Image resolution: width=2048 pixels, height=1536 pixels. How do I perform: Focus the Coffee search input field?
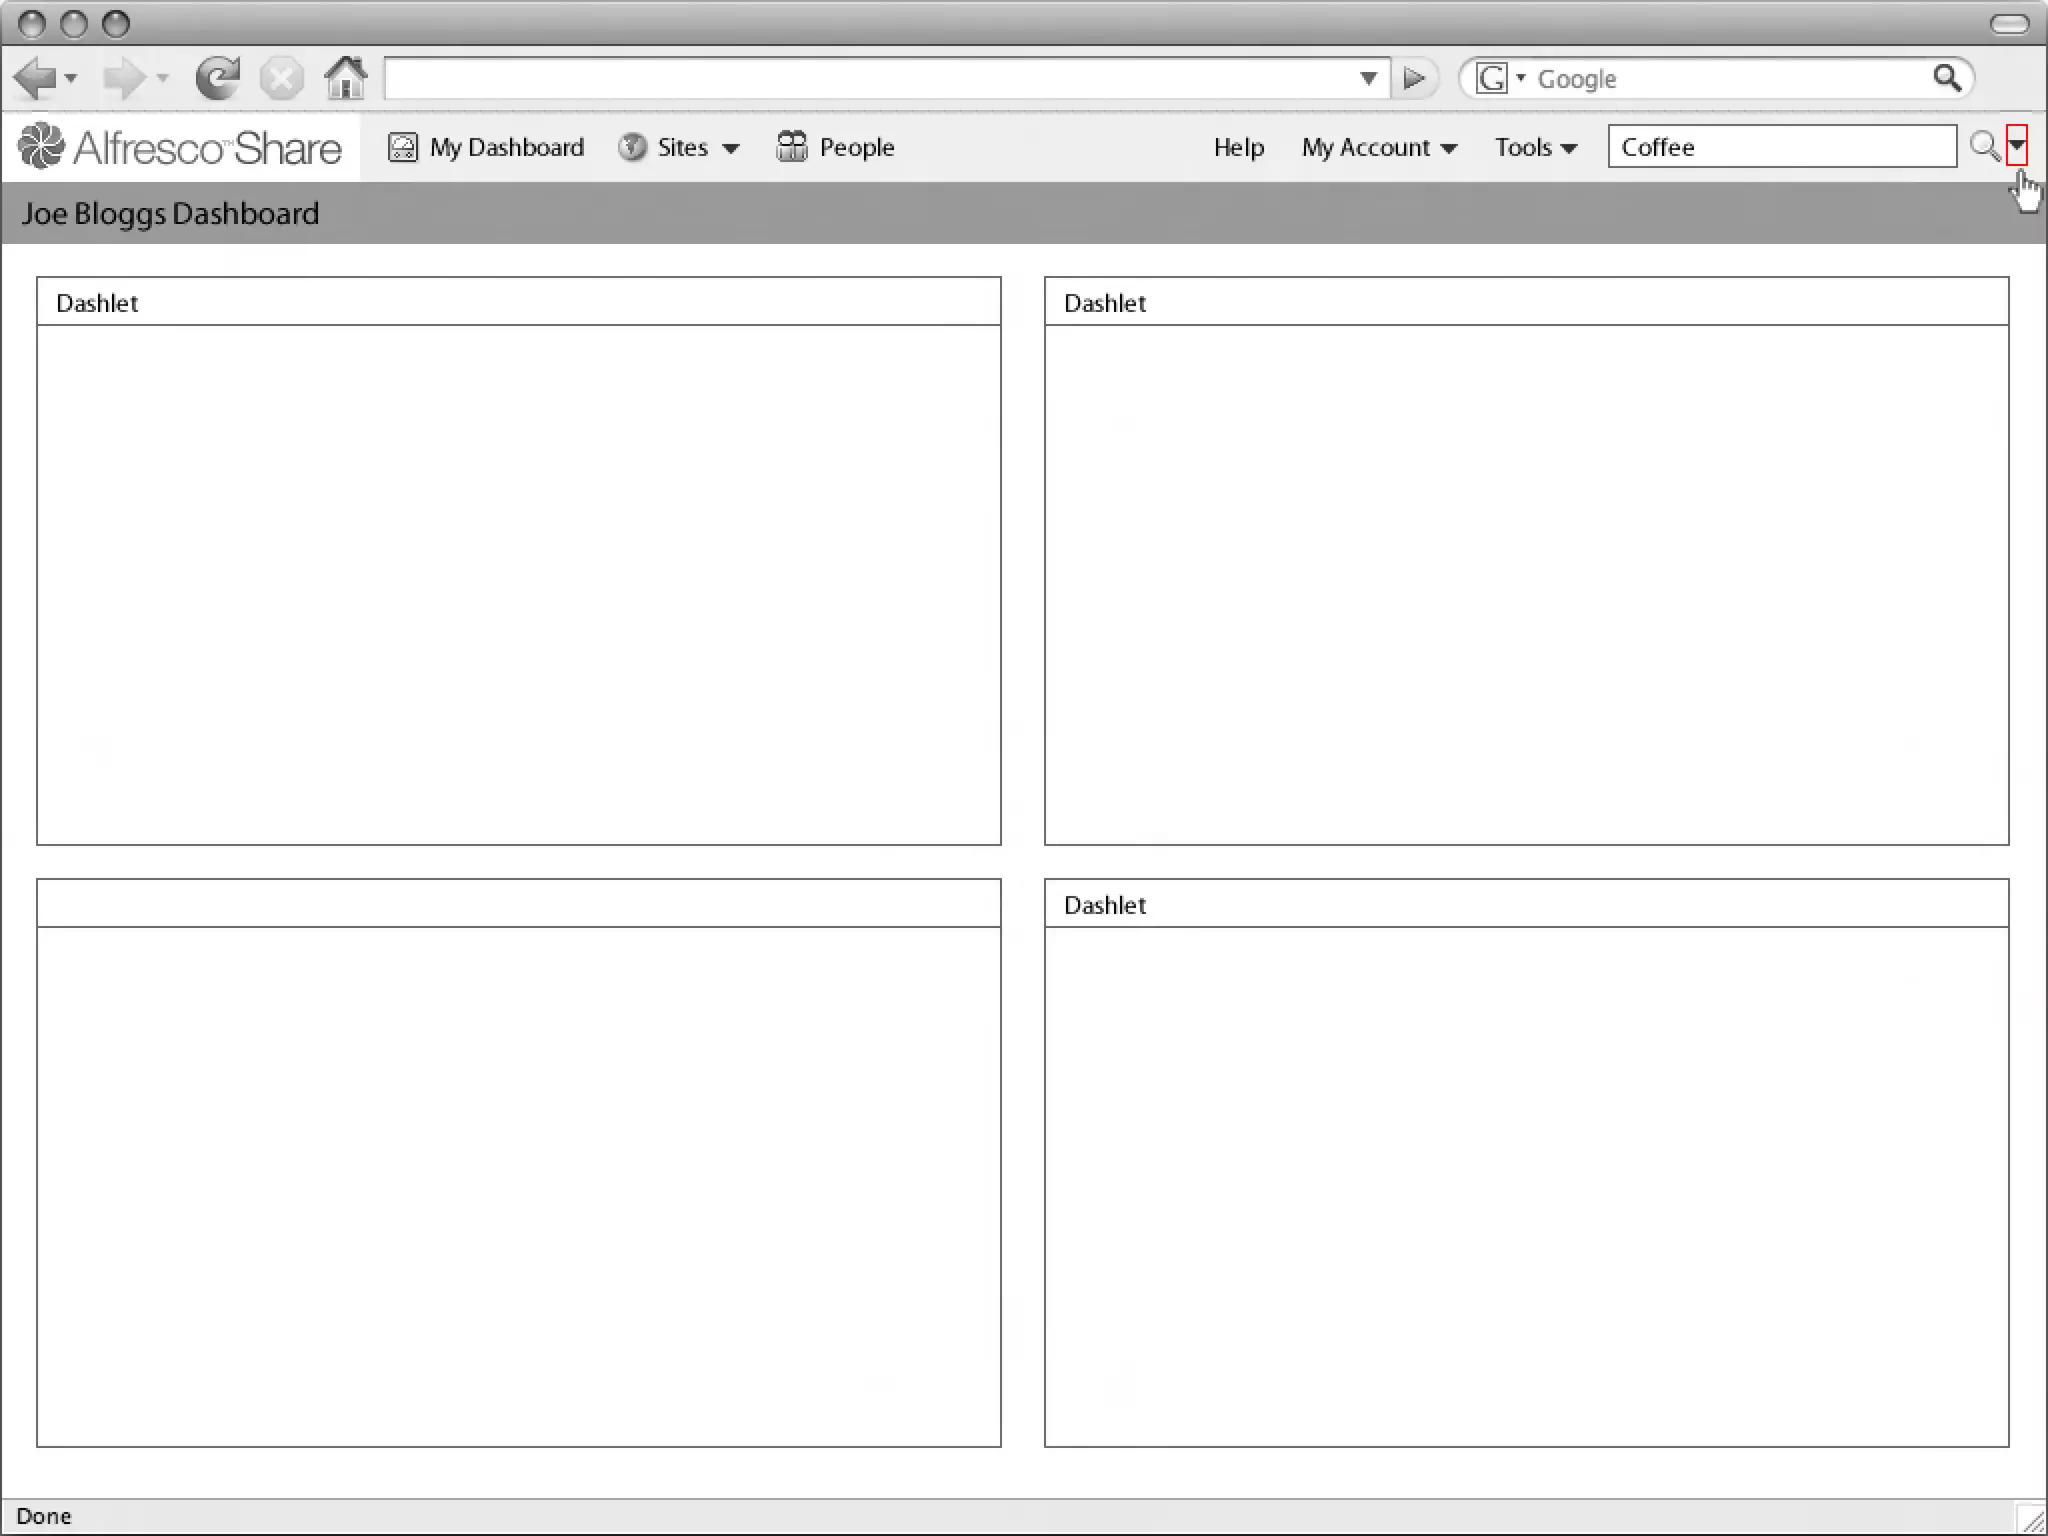1780,147
